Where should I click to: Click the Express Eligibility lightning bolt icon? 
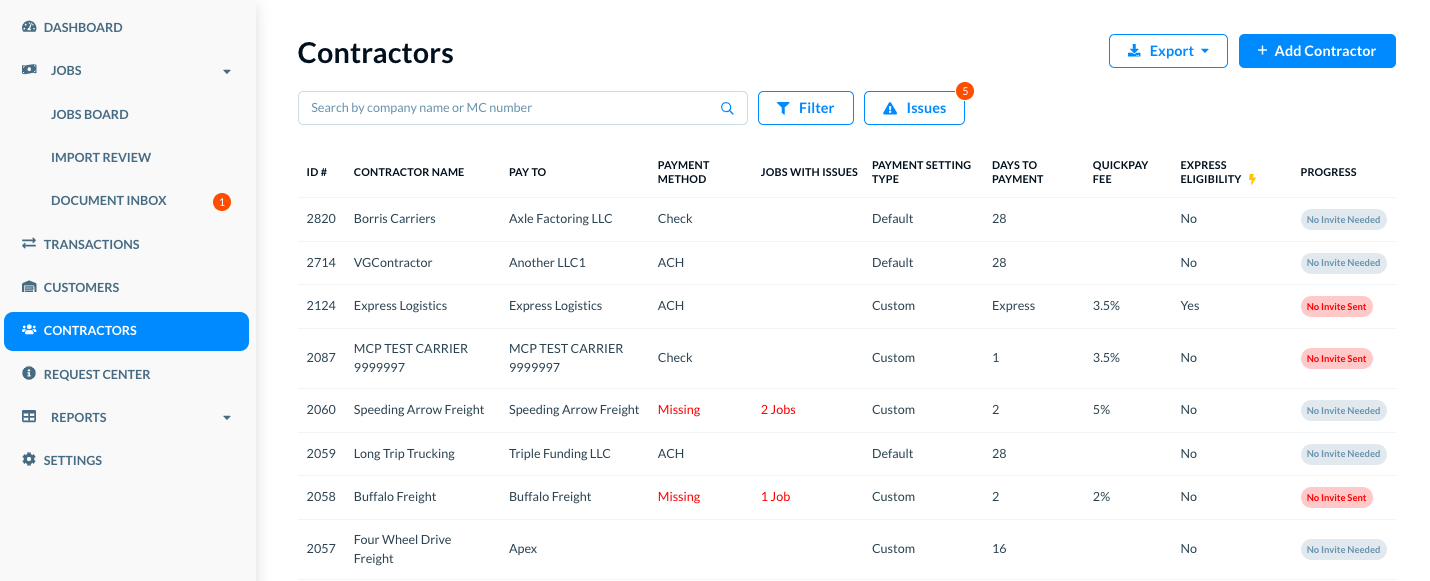tap(1252, 179)
